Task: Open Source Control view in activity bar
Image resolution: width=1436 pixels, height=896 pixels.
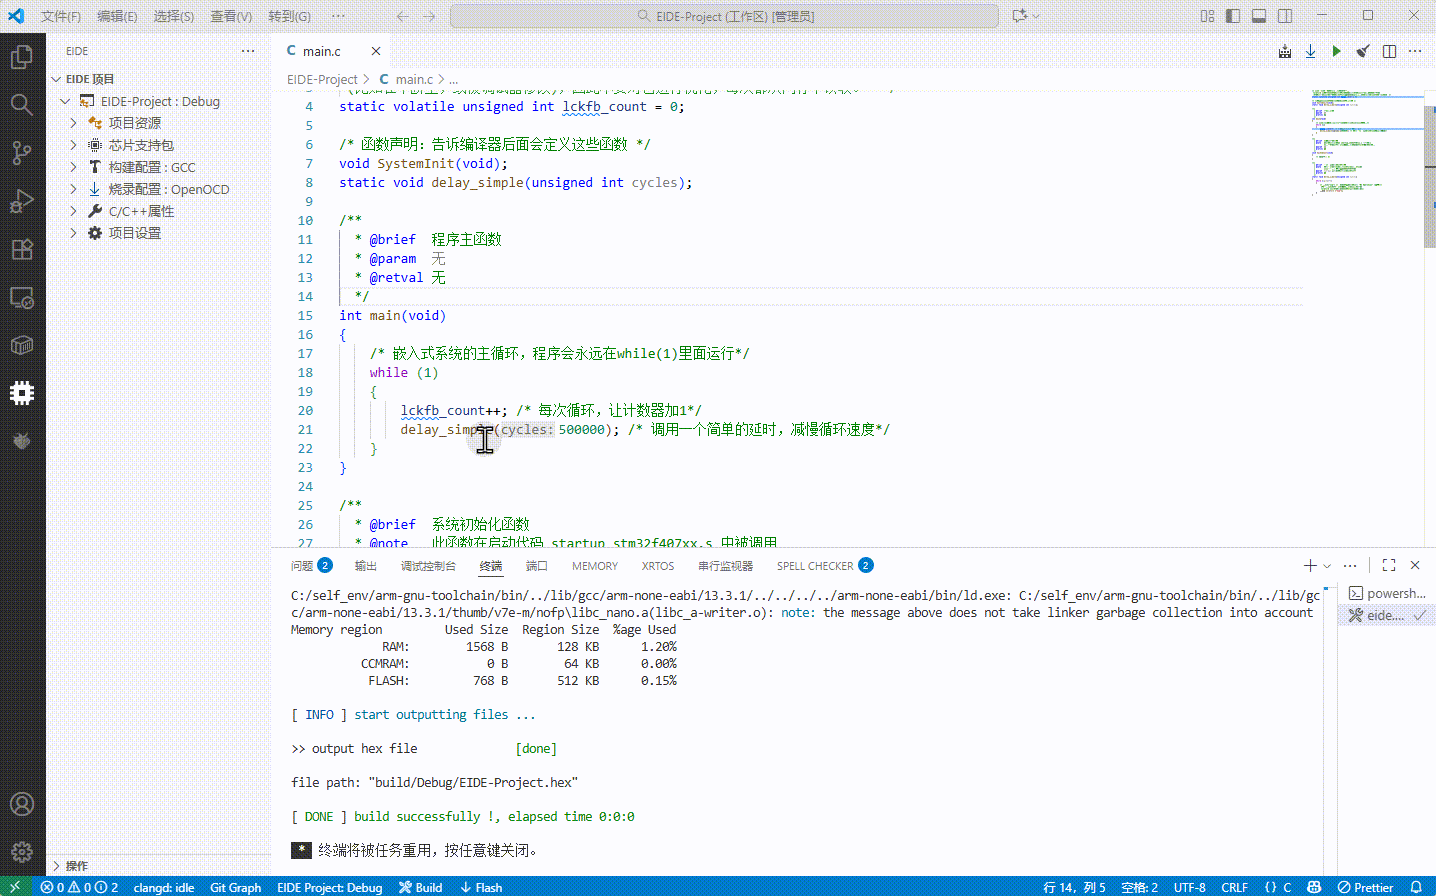Action: pyautogui.click(x=22, y=152)
